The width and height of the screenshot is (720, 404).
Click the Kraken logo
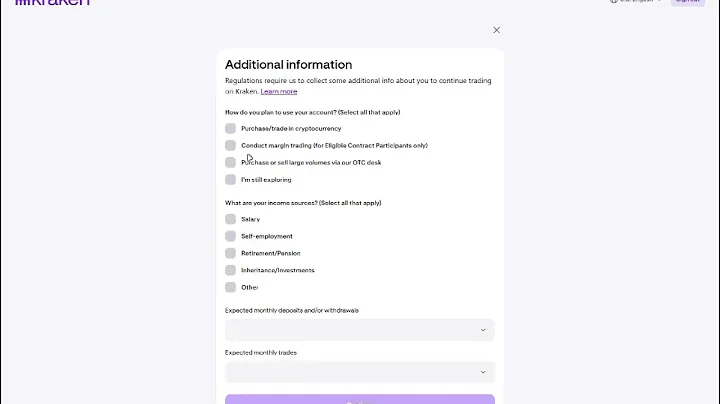pyautogui.click(x=53, y=3)
